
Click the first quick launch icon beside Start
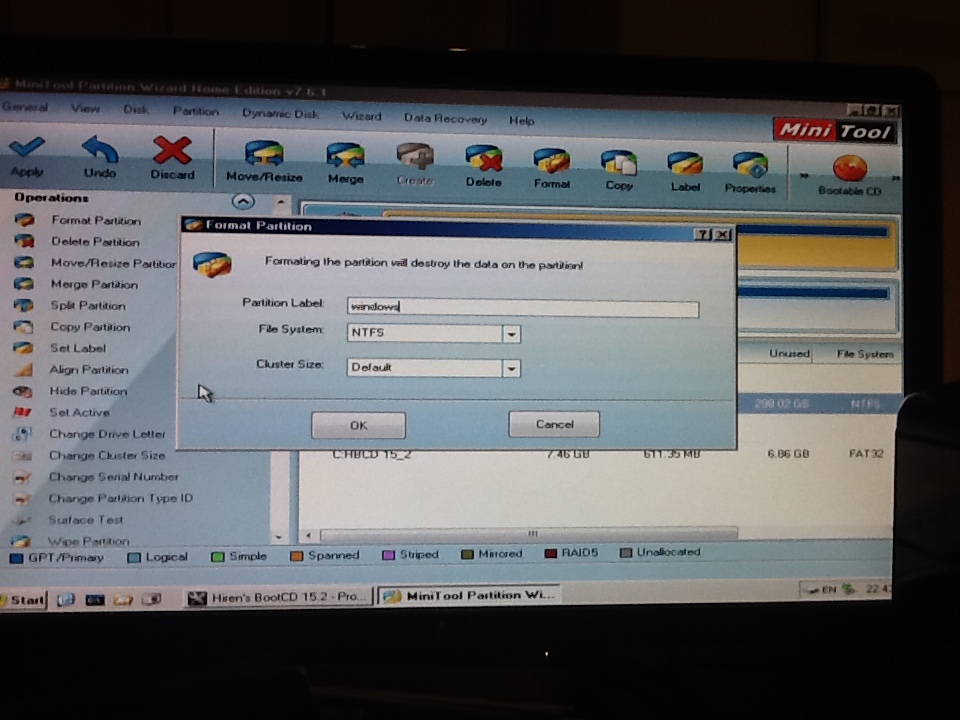click(66, 600)
